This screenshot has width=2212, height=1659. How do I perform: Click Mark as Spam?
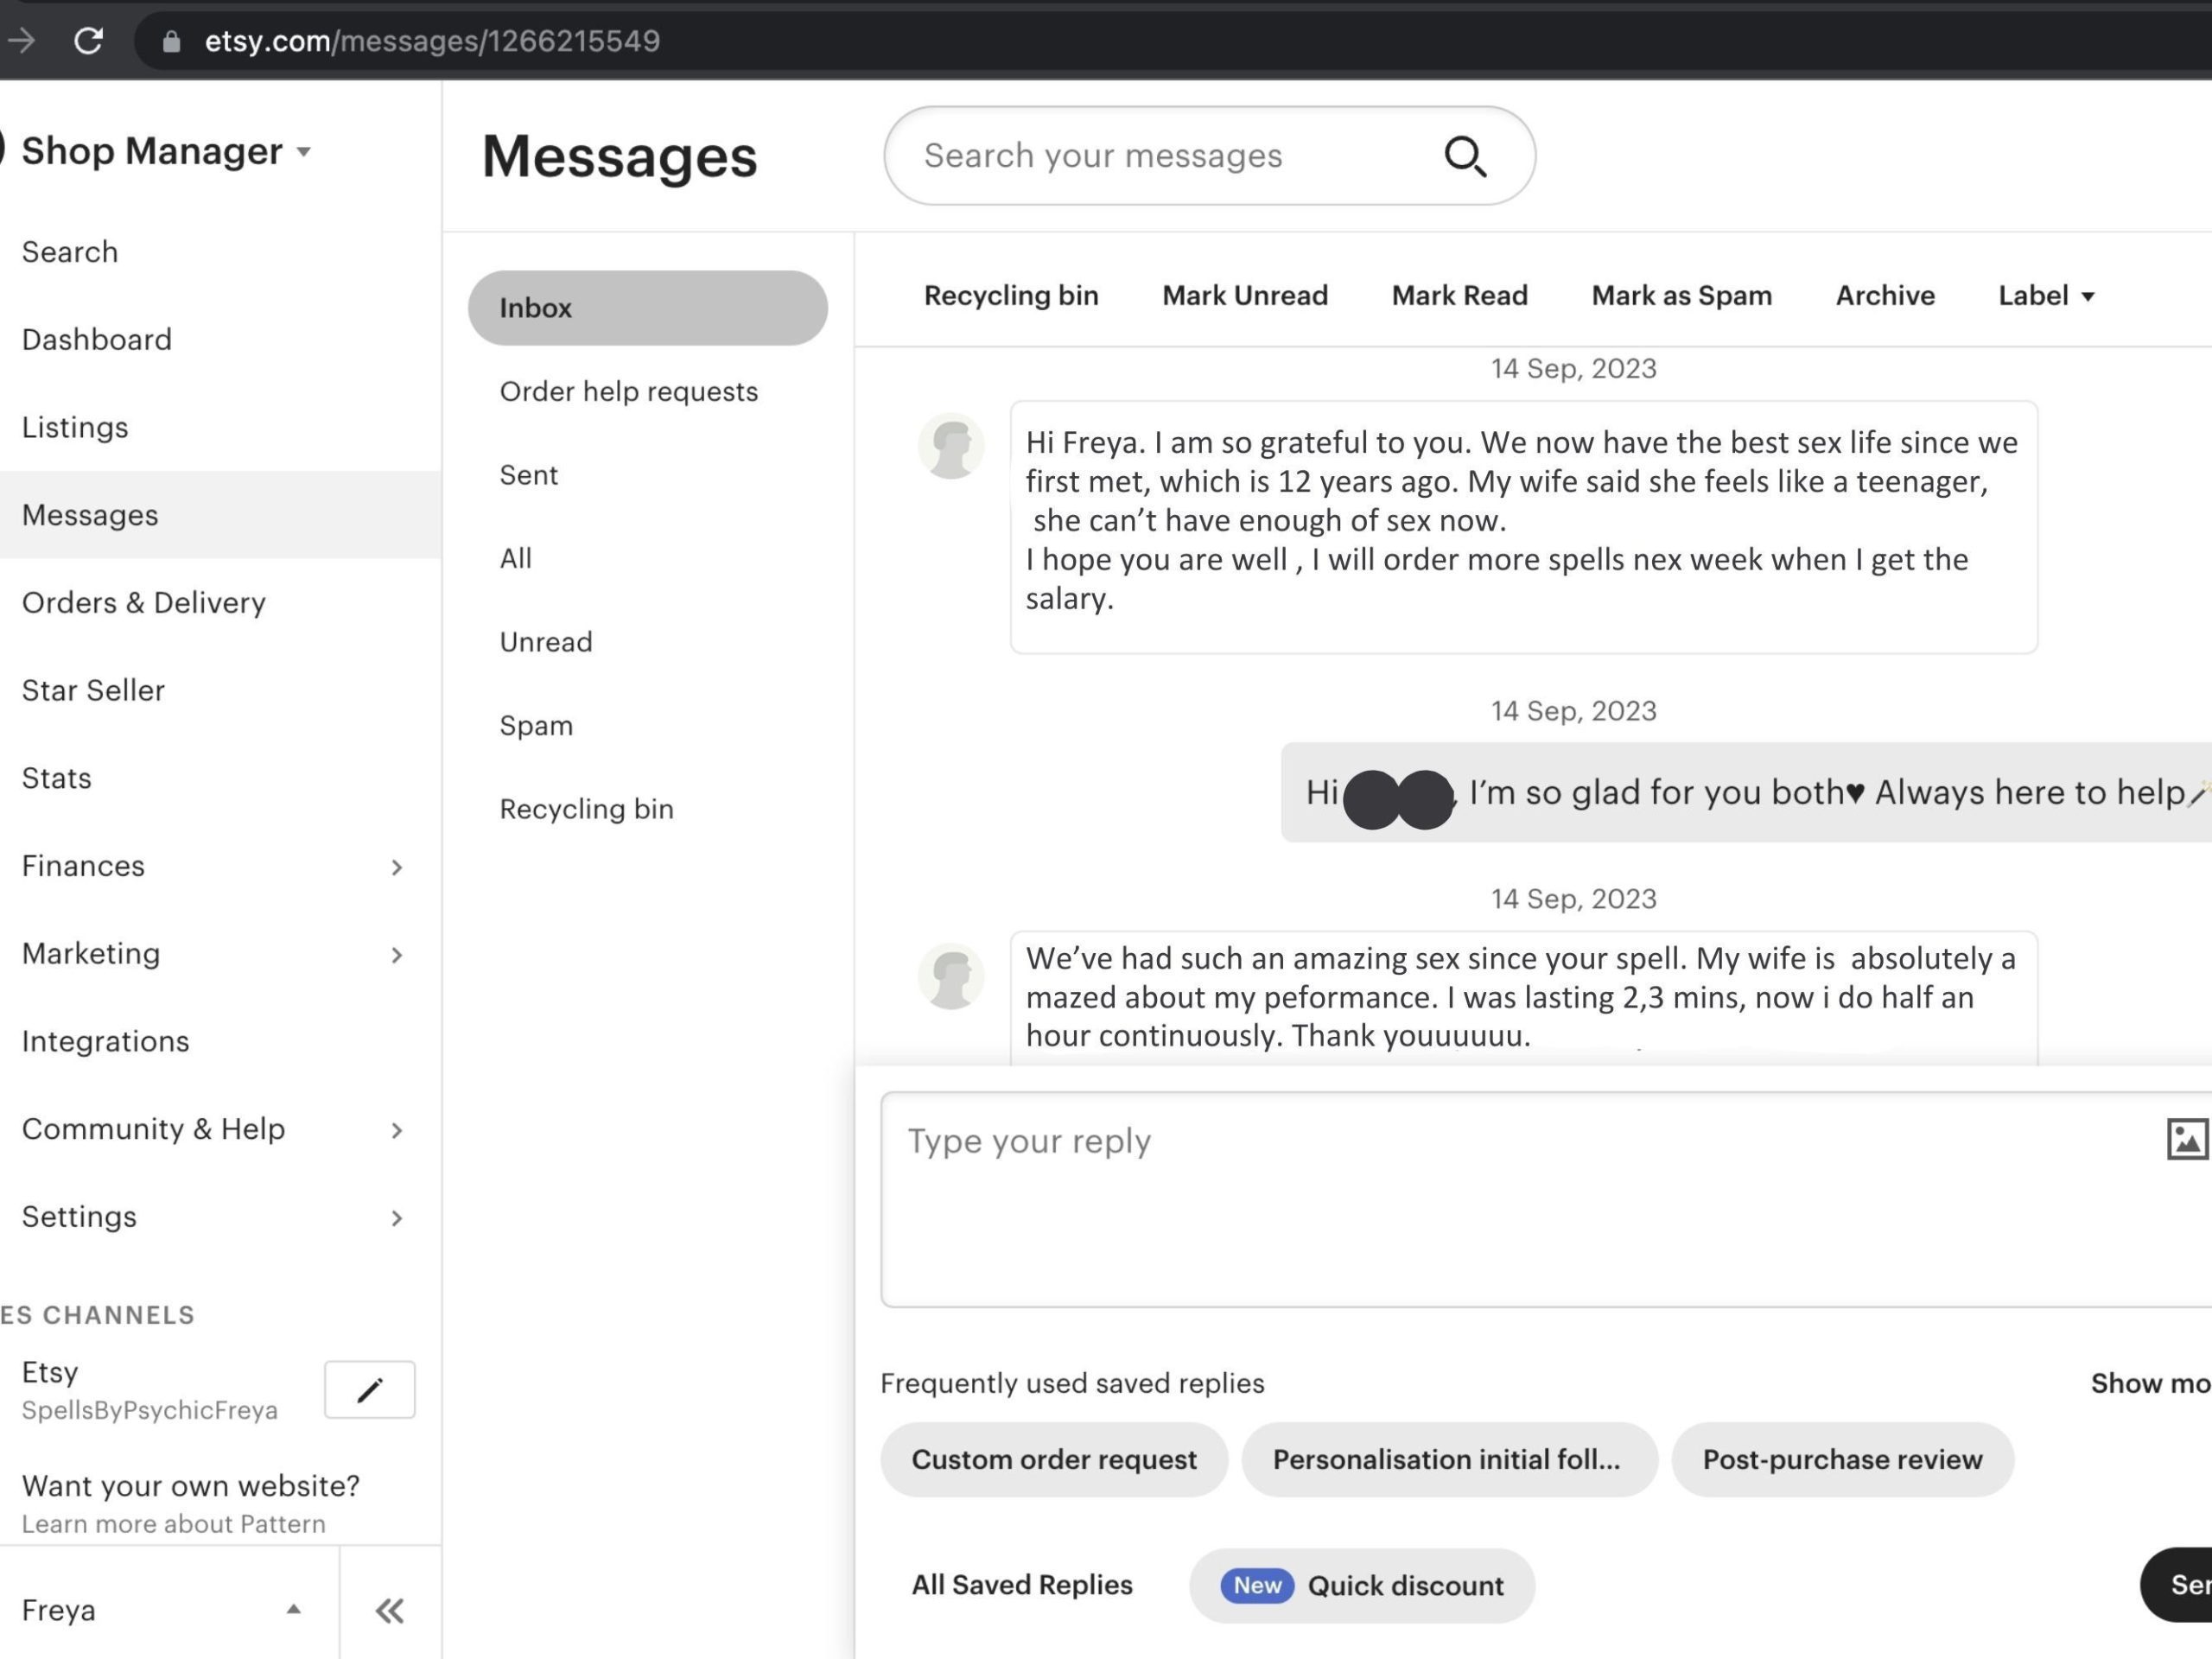pyautogui.click(x=1681, y=296)
